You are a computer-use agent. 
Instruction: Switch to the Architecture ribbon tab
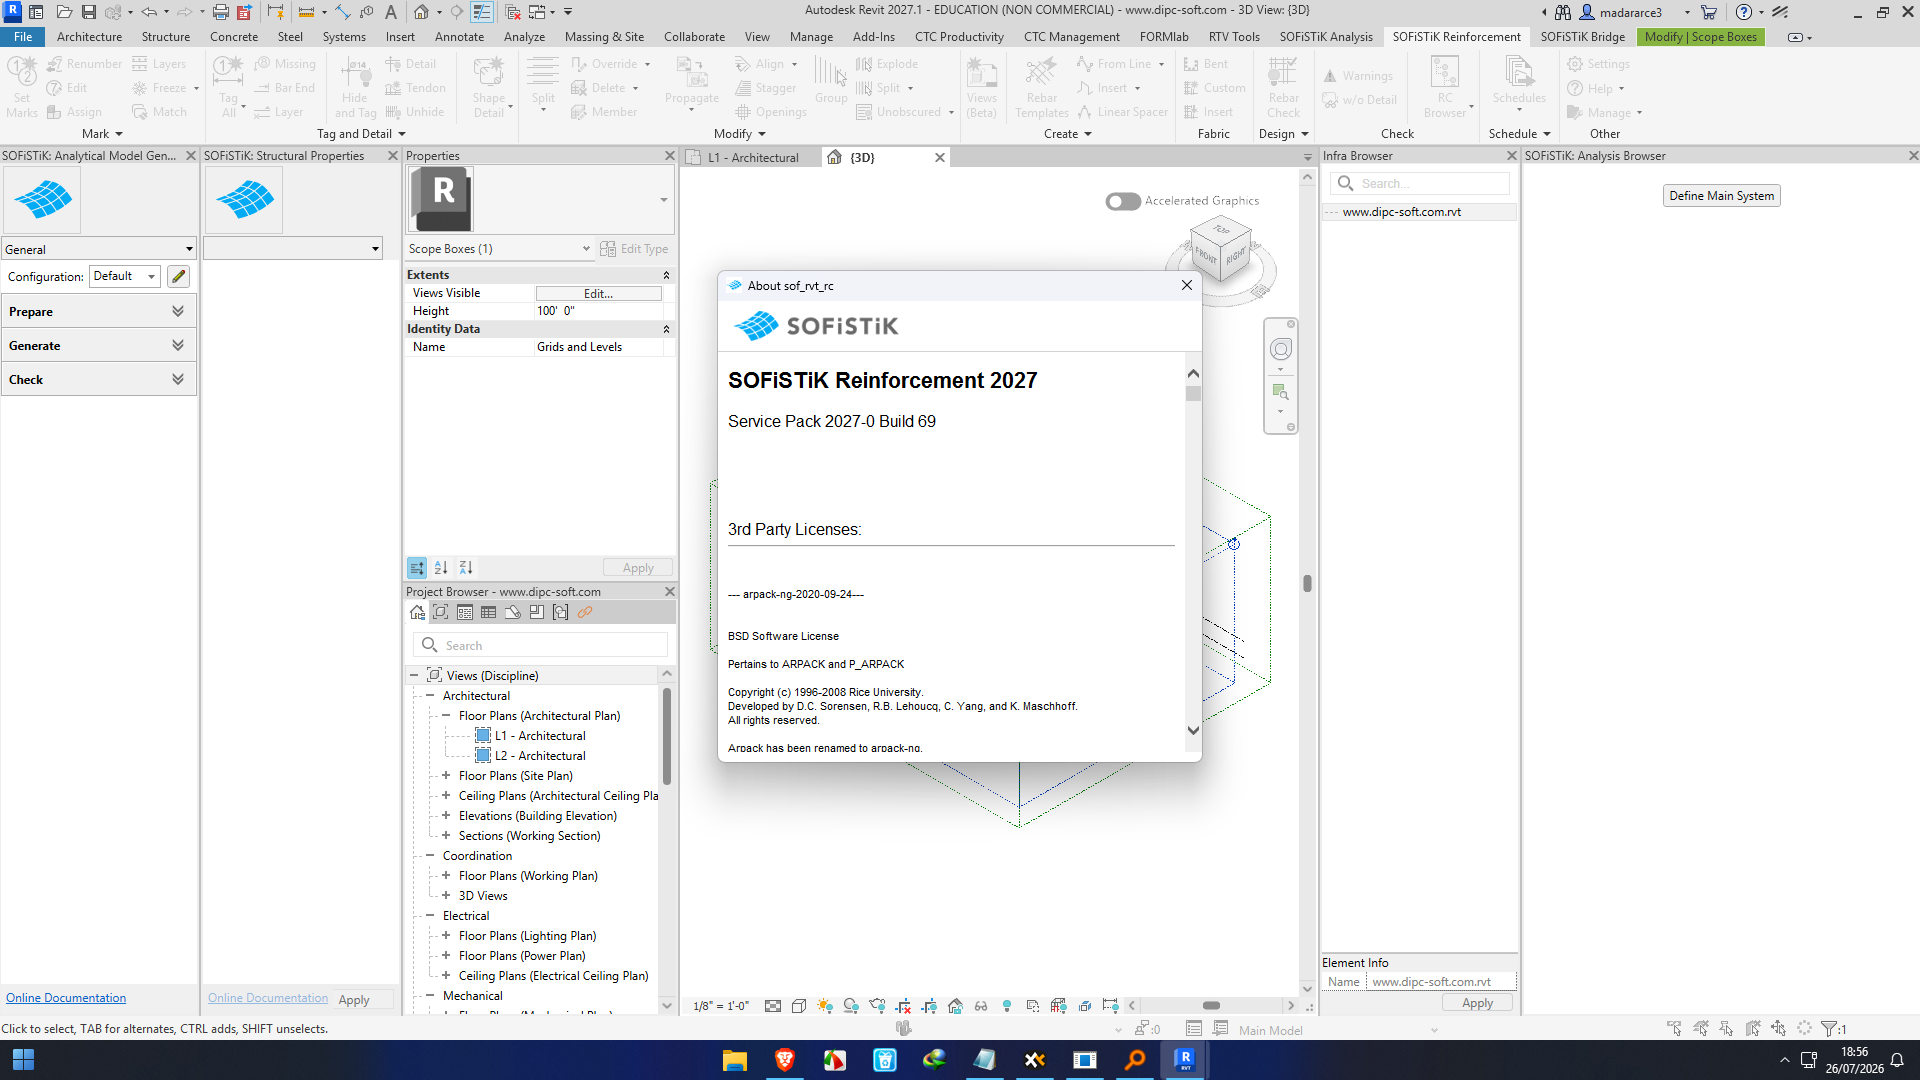point(89,37)
